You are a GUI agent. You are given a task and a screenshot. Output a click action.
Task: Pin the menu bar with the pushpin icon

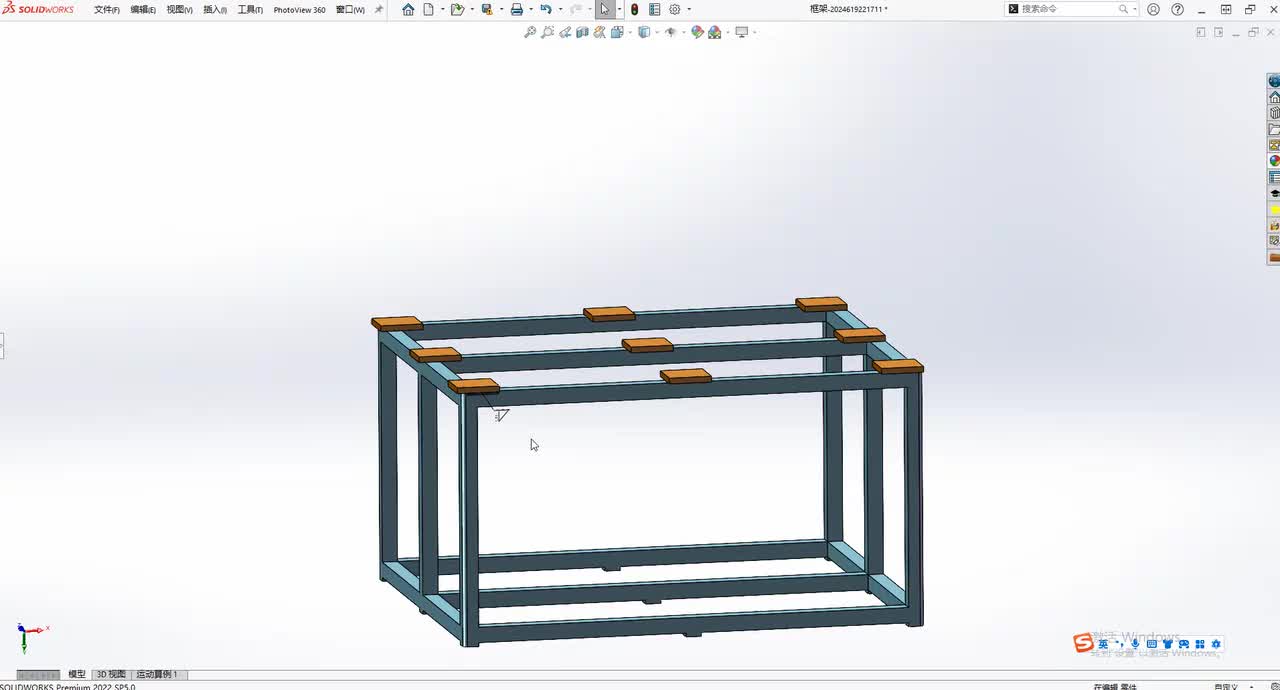[x=379, y=10]
